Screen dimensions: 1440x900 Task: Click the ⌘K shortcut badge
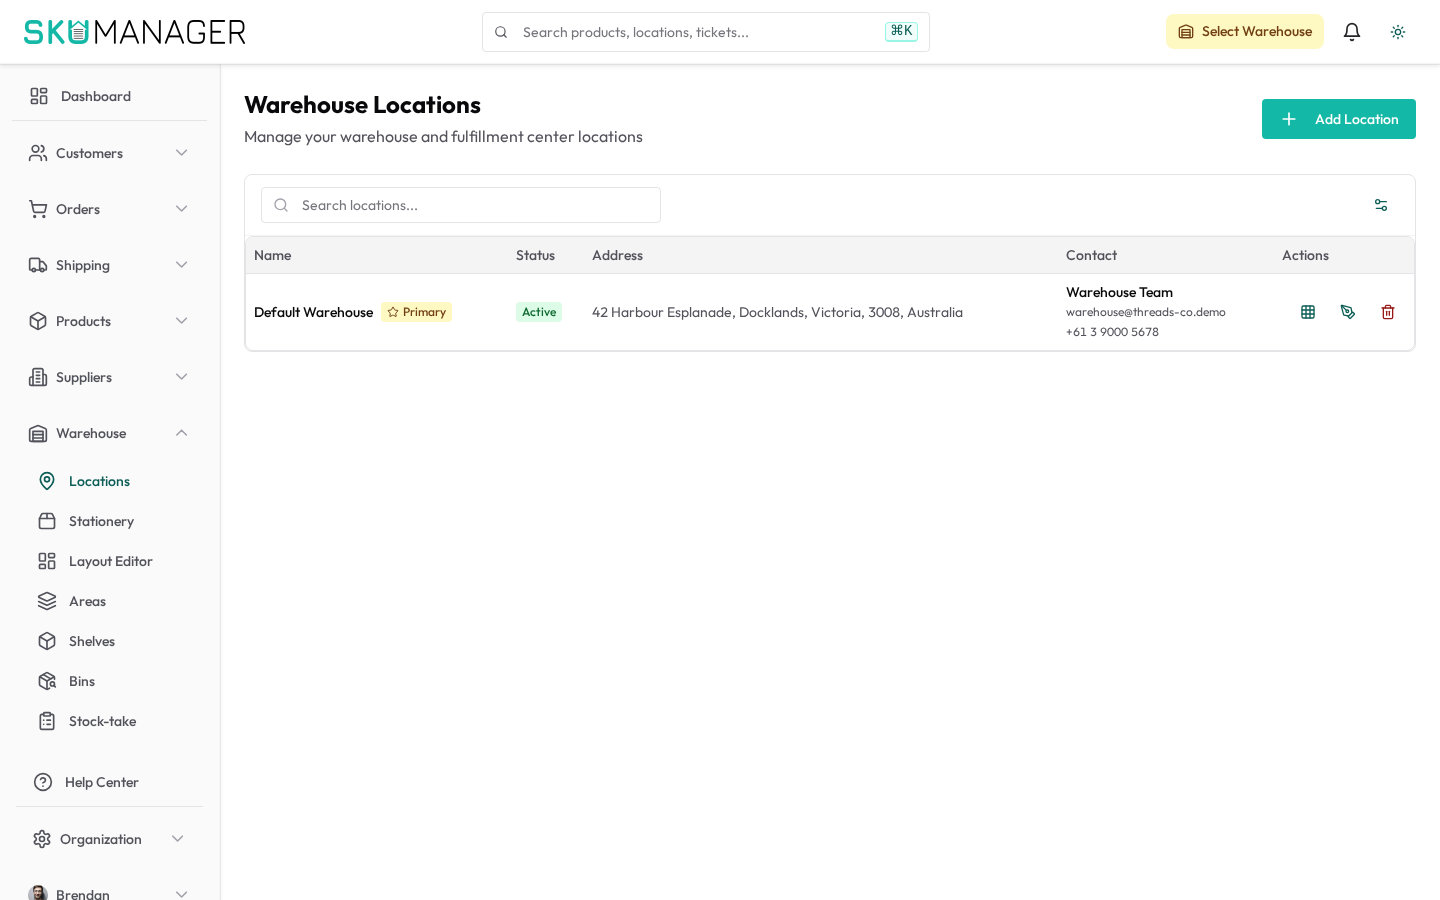coord(901,31)
